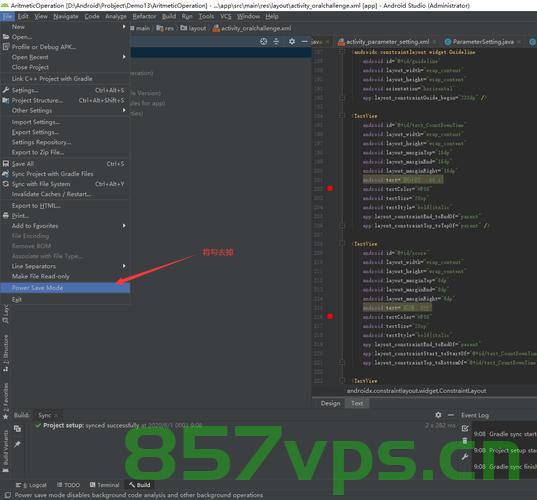Image resolution: width=537 pixels, height=500 pixels.
Task: Click collapse all icon in project panel
Action: (x=276, y=41)
